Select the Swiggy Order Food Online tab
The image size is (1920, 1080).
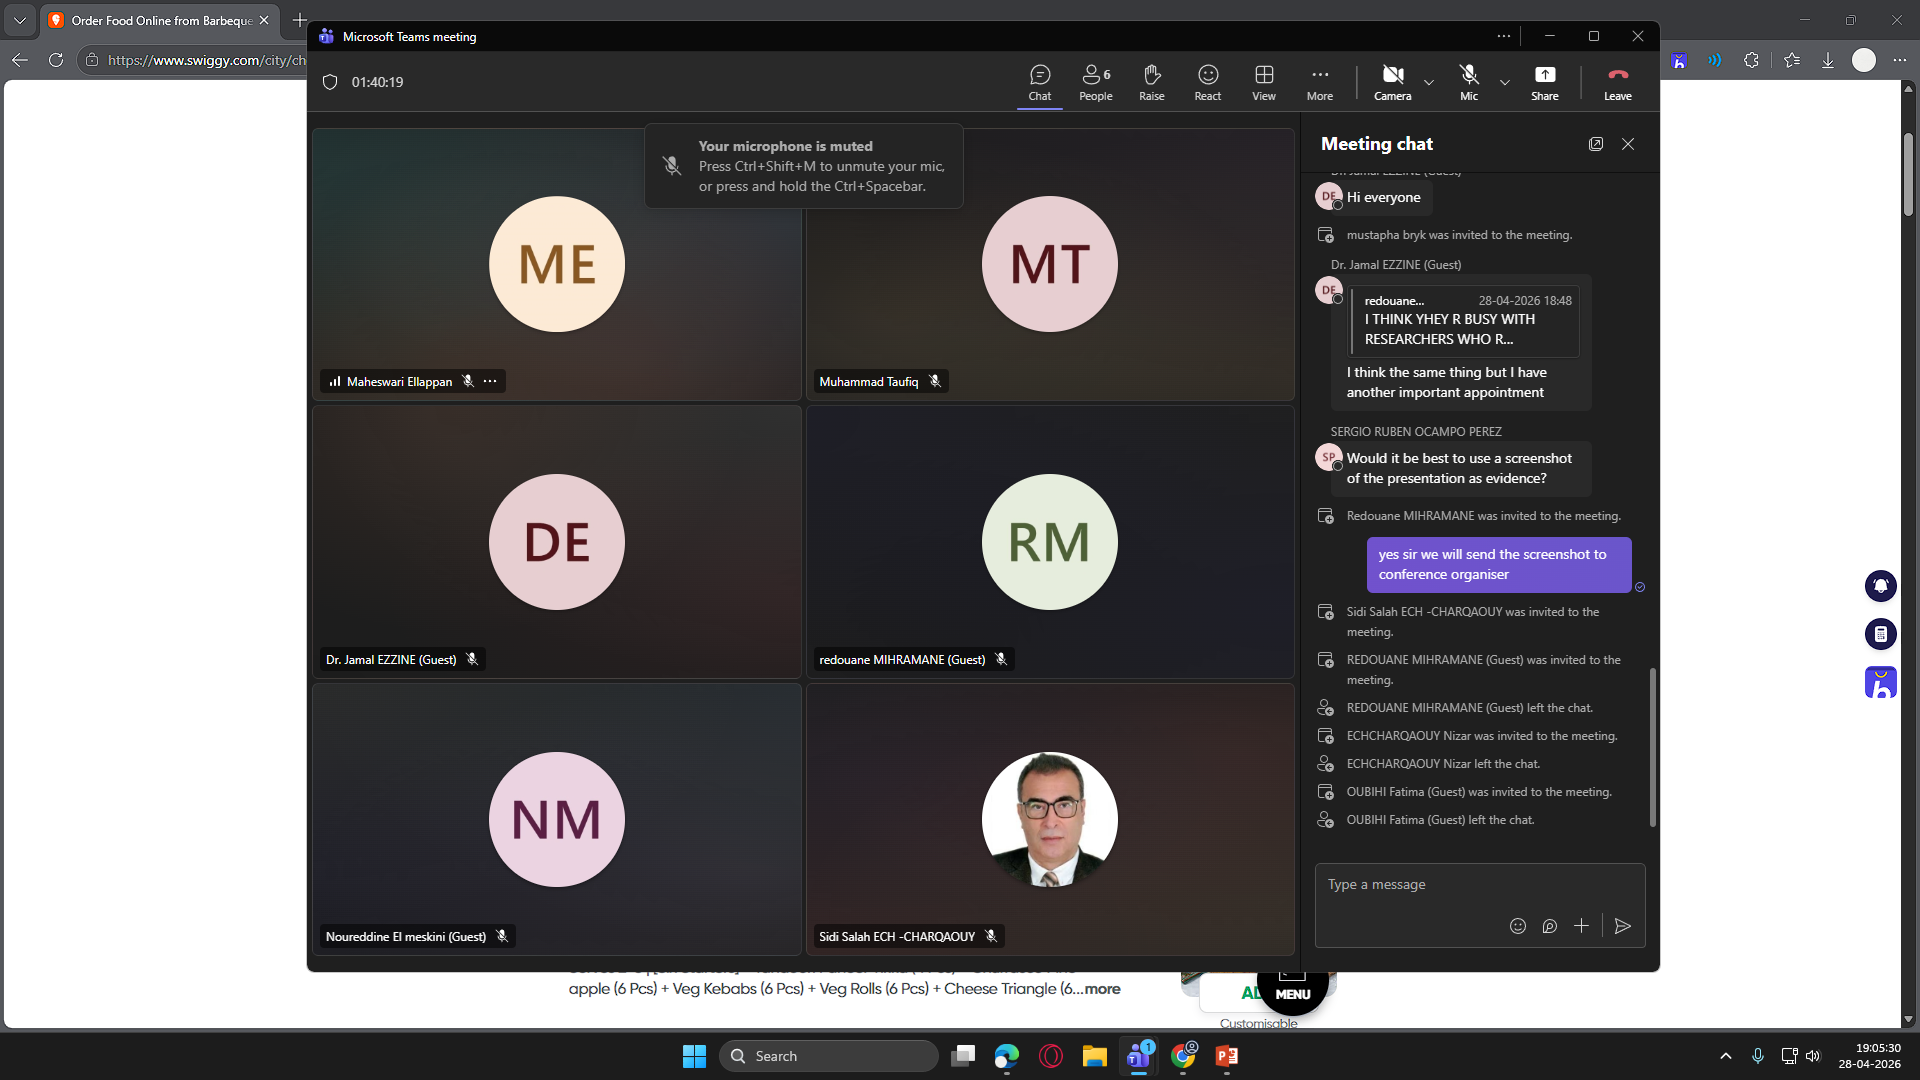coord(160,20)
